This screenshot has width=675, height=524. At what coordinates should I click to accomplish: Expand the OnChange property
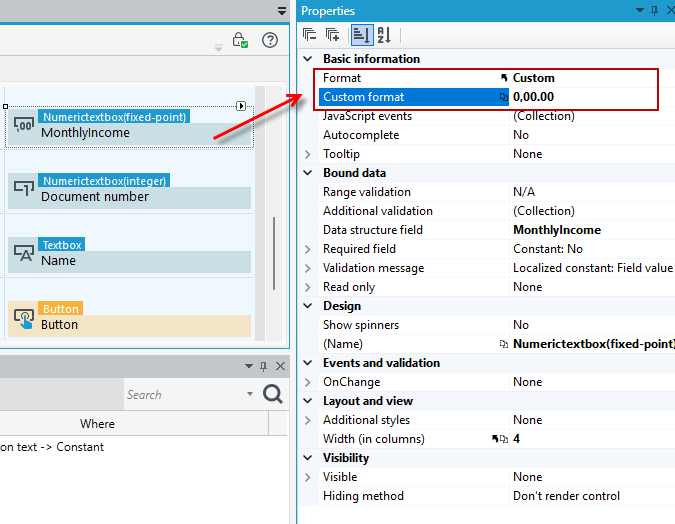click(x=308, y=382)
